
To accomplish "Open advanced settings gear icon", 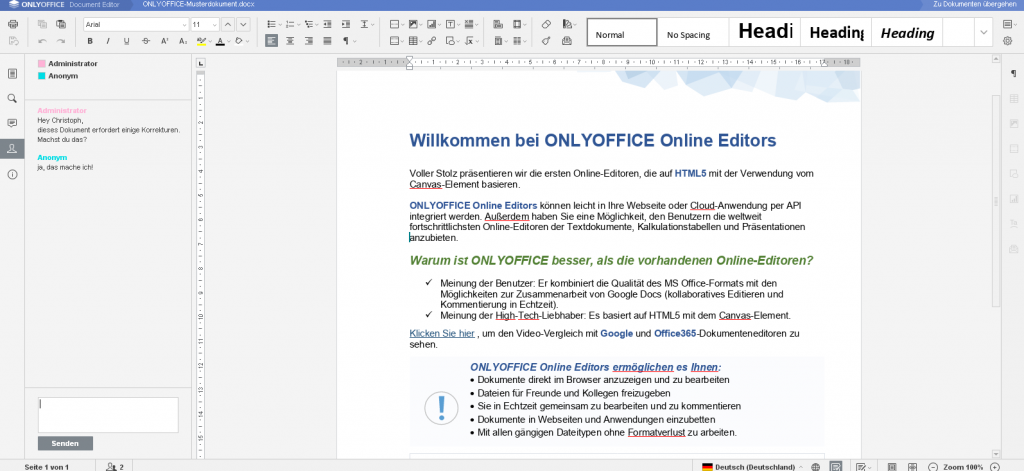I will point(1007,41).
